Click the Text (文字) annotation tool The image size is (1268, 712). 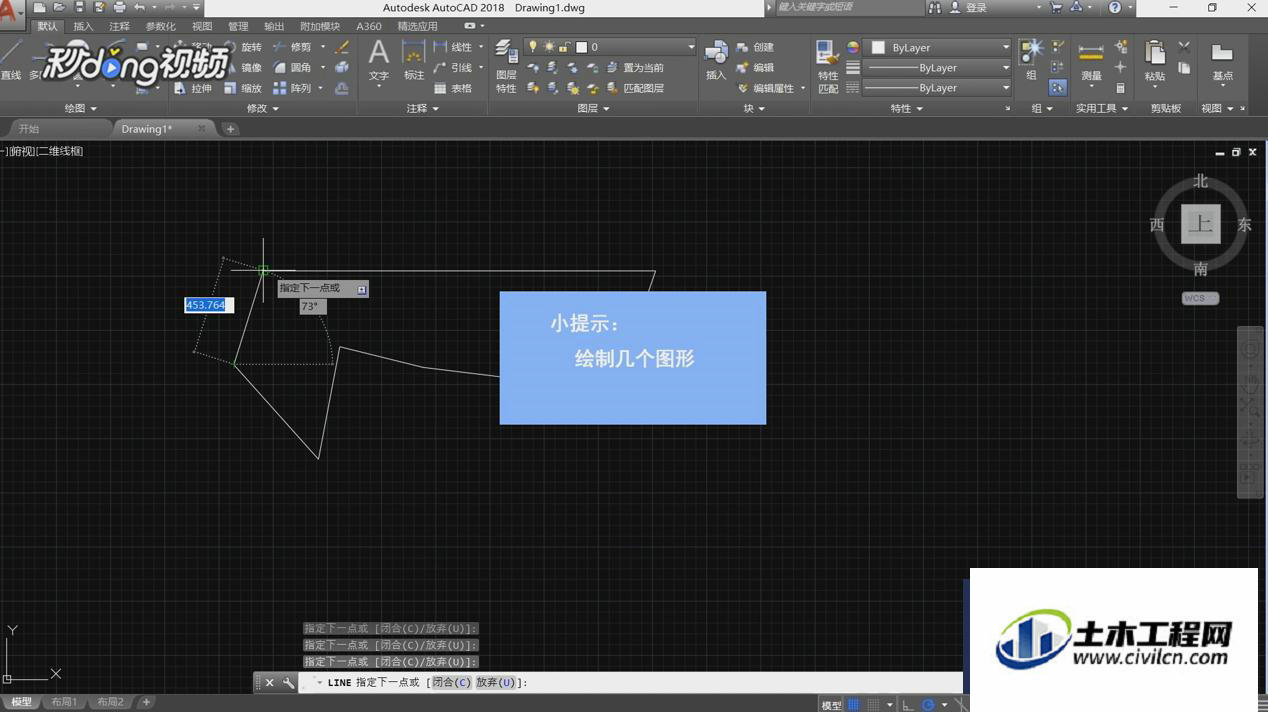(x=379, y=60)
